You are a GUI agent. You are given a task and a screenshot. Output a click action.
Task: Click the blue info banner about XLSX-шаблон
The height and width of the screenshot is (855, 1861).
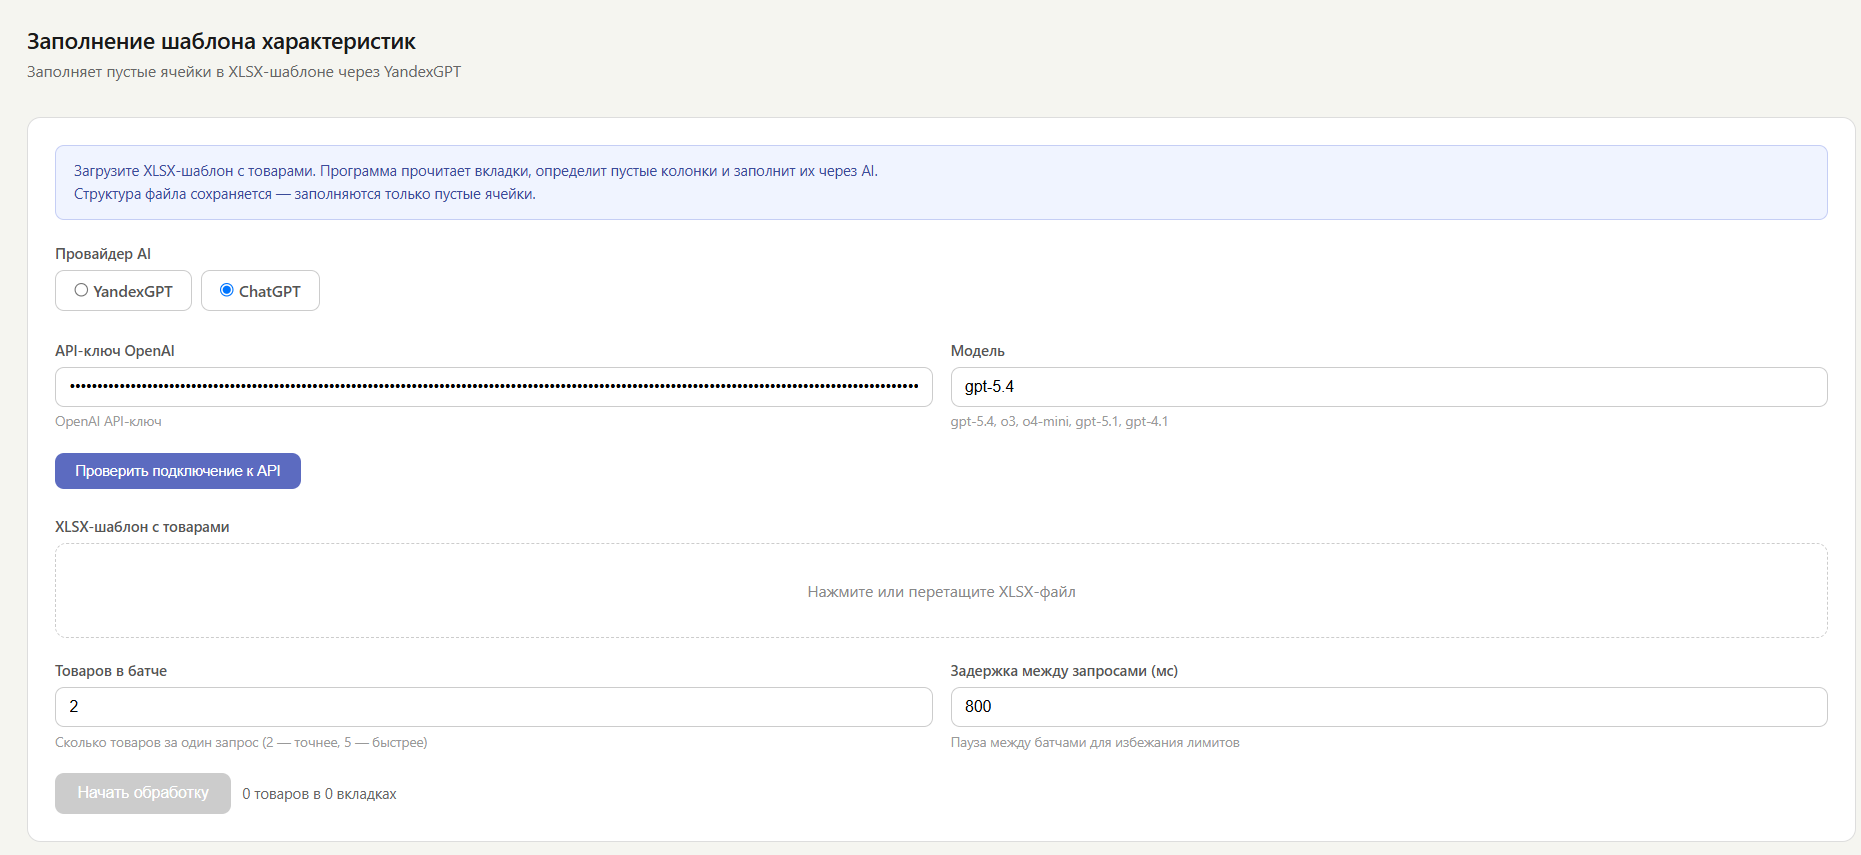pos(941,183)
